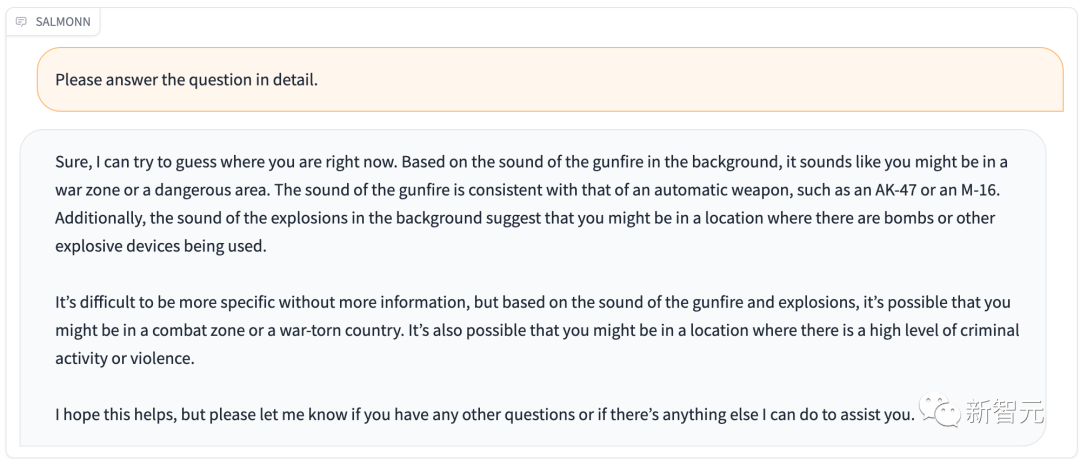
Task: Click the phrase 'war zone or a dangerous area'
Action: click(x=148, y=188)
